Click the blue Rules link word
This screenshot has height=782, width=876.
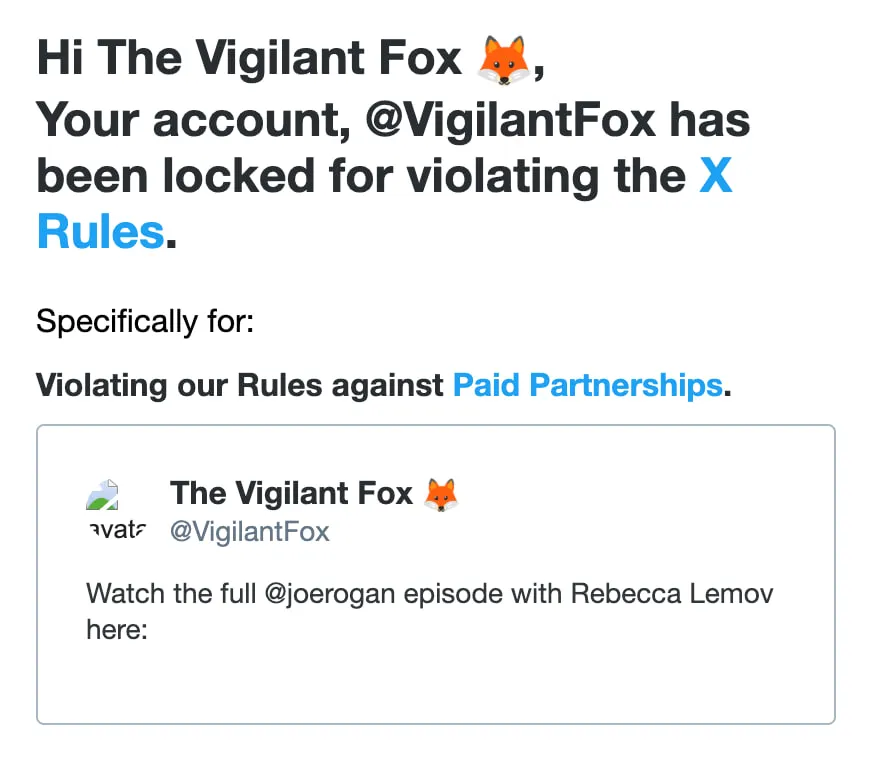[x=100, y=233]
